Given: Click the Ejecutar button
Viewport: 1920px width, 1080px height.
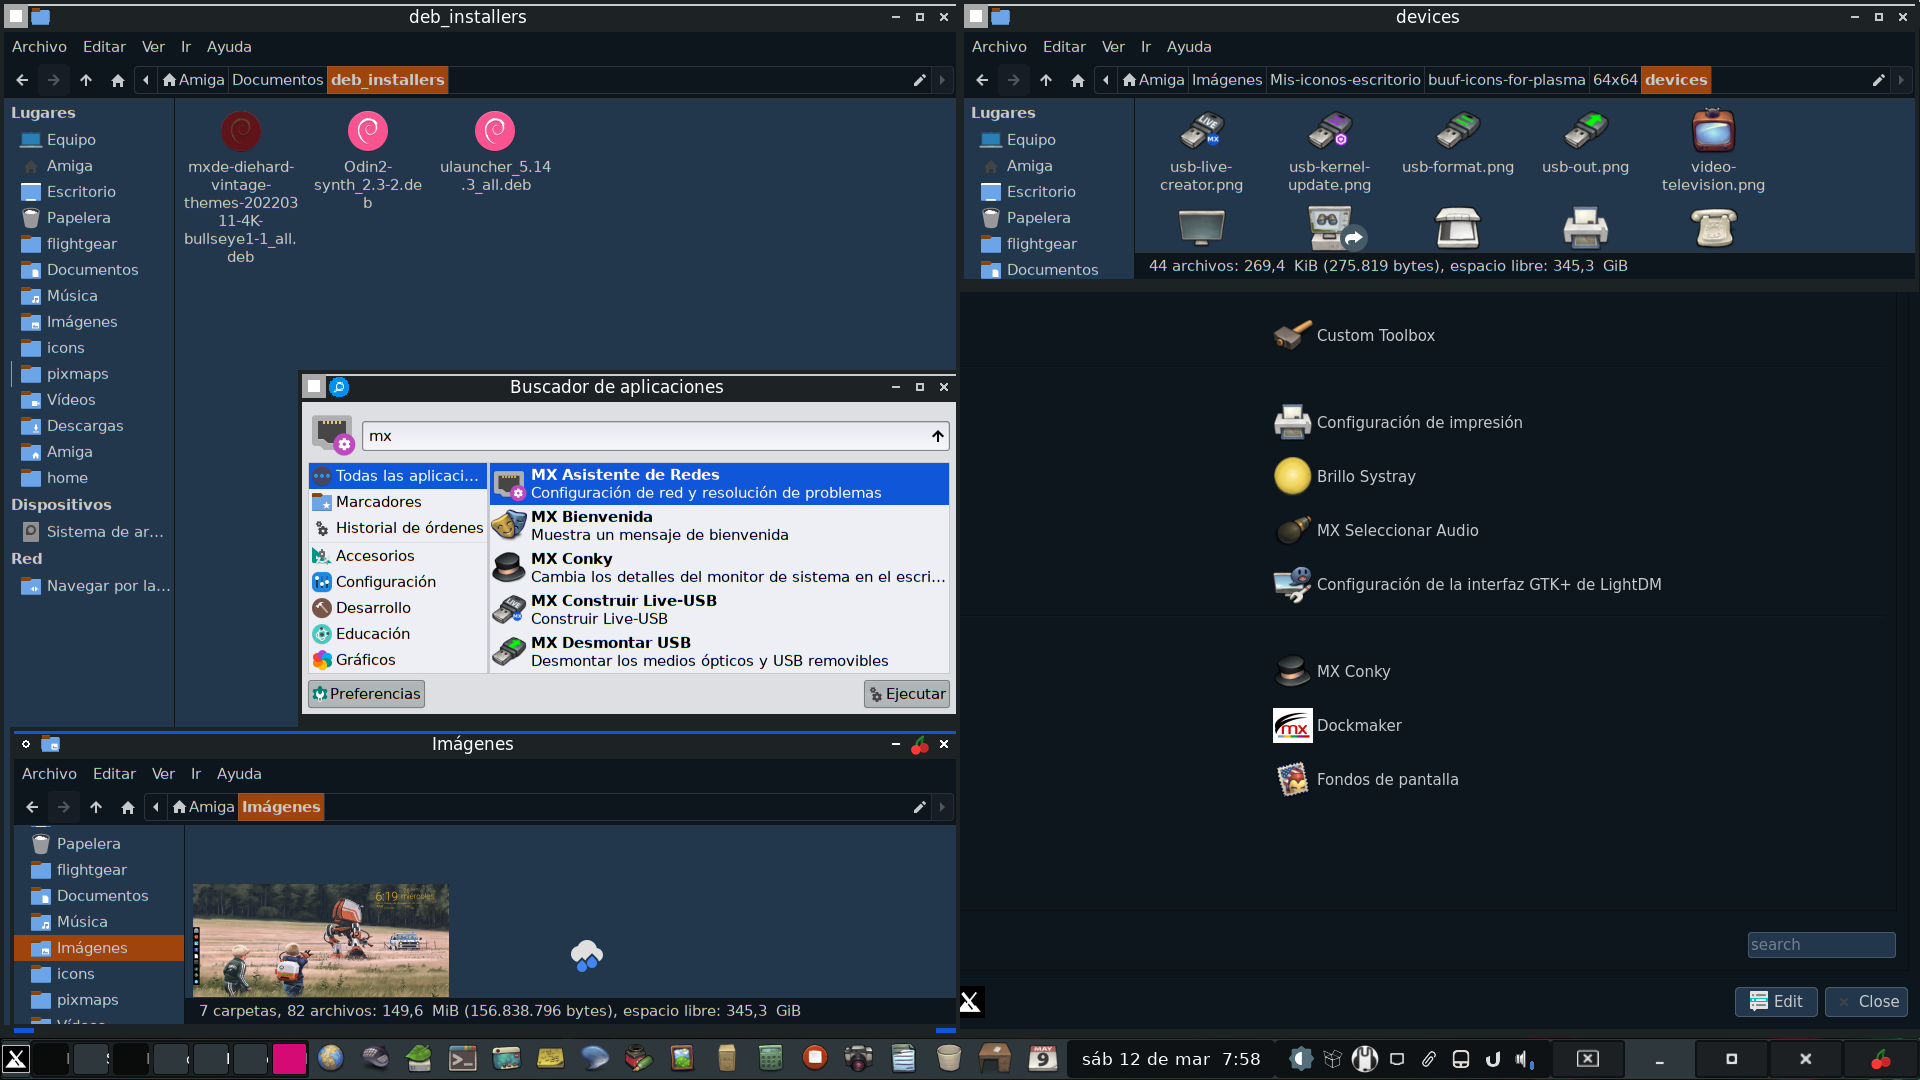Looking at the screenshot, I should pos(907,694).
